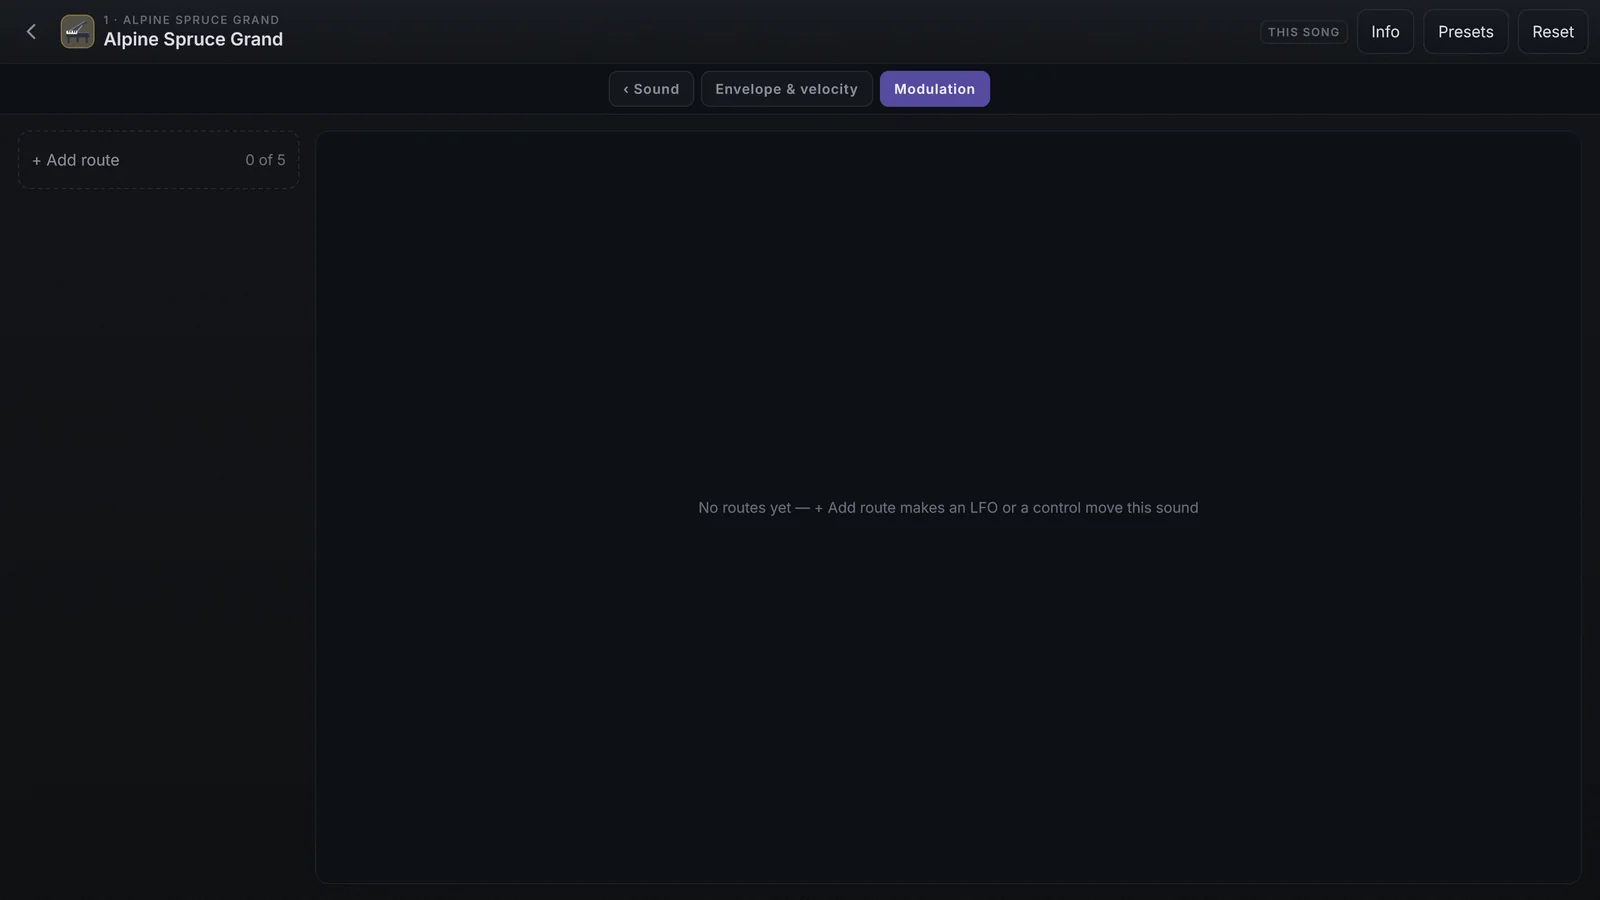
Task: Click the 'No routes yet' message text
Action: [x=948, y=508]
